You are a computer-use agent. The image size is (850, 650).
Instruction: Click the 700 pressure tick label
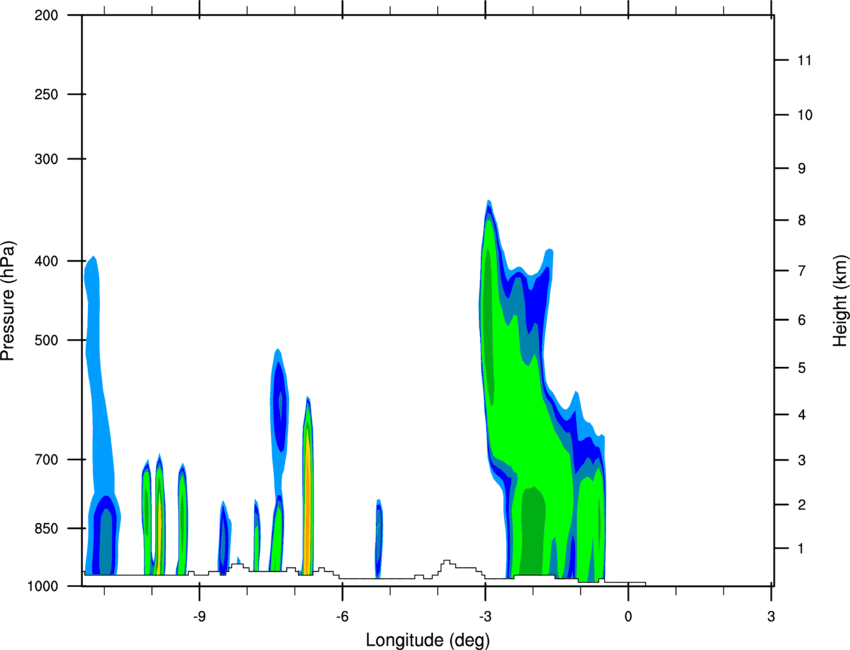(x=46, y=459)
